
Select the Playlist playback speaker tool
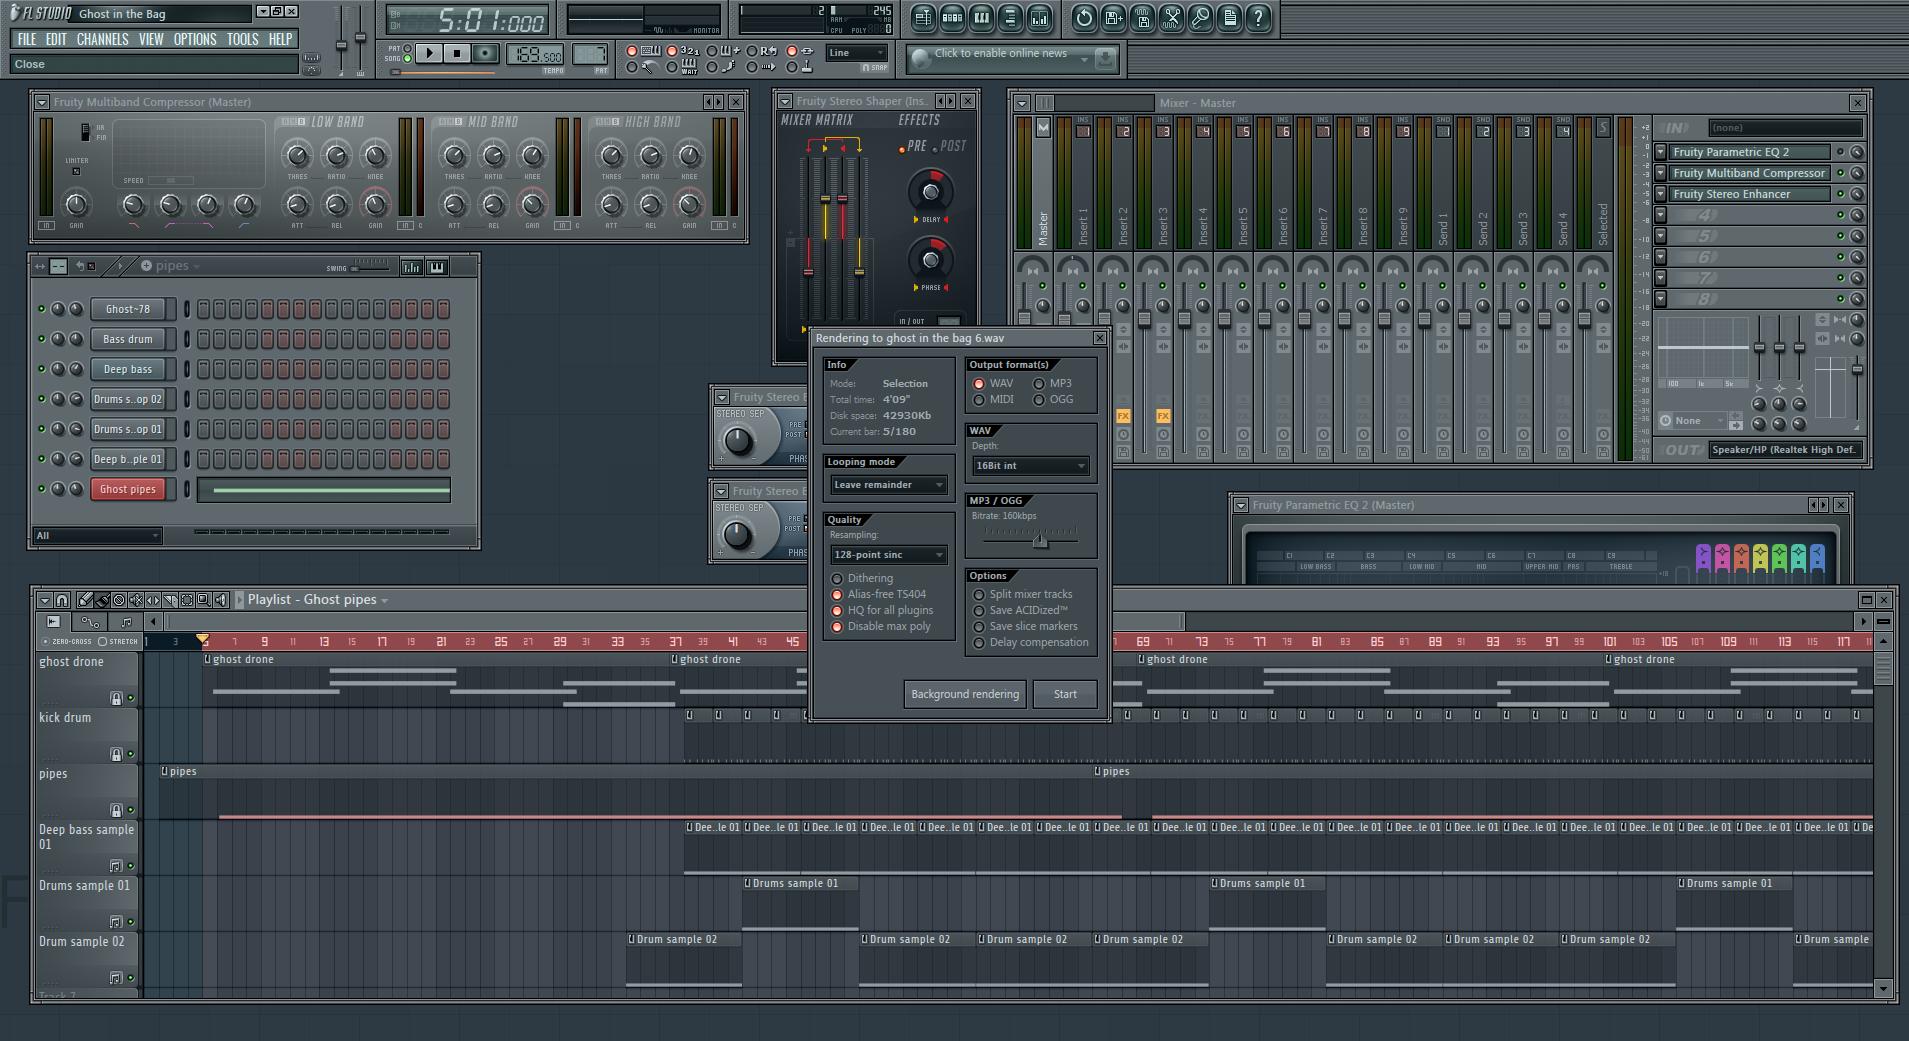tap(221, 600)
